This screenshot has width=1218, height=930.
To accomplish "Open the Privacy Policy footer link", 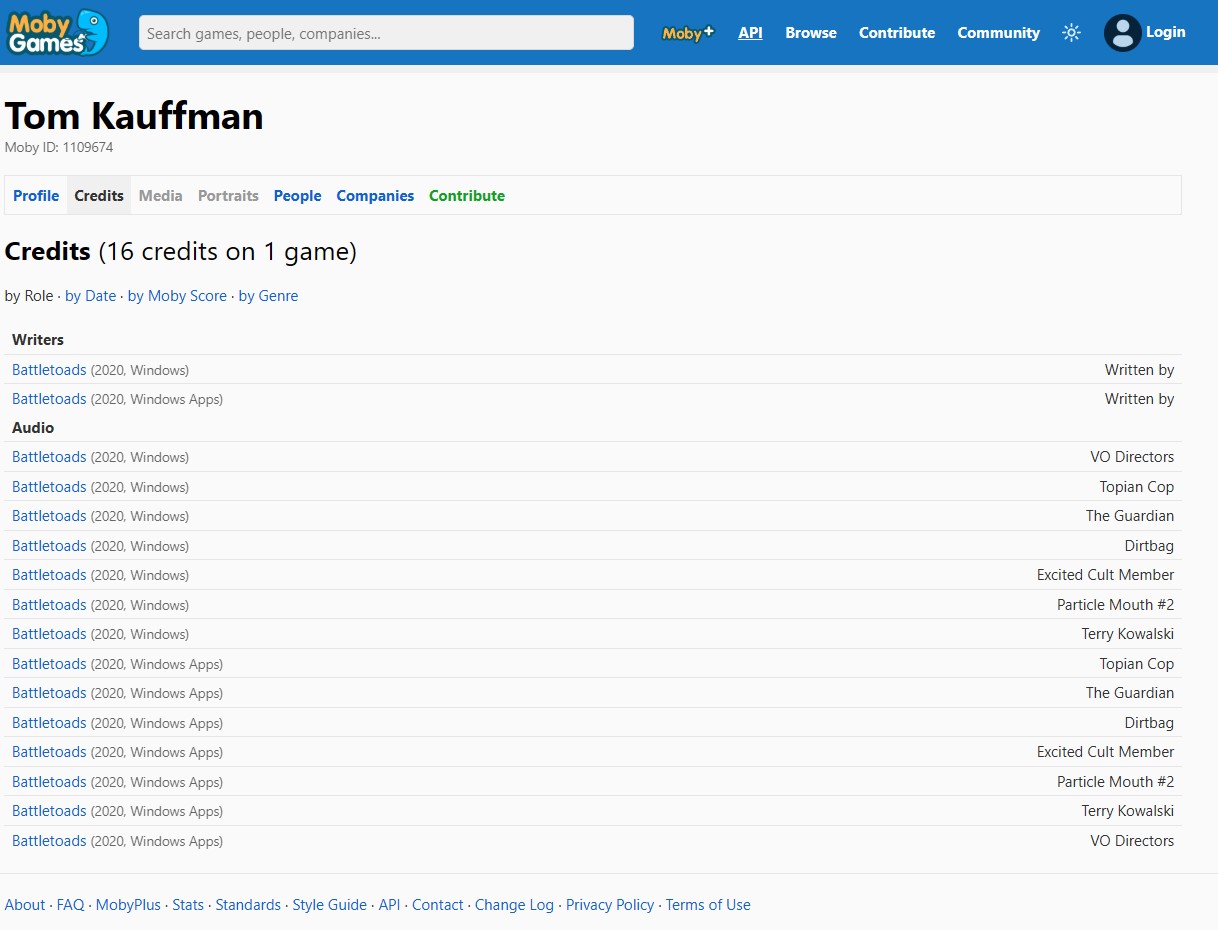I will click(x=610, y=905).
